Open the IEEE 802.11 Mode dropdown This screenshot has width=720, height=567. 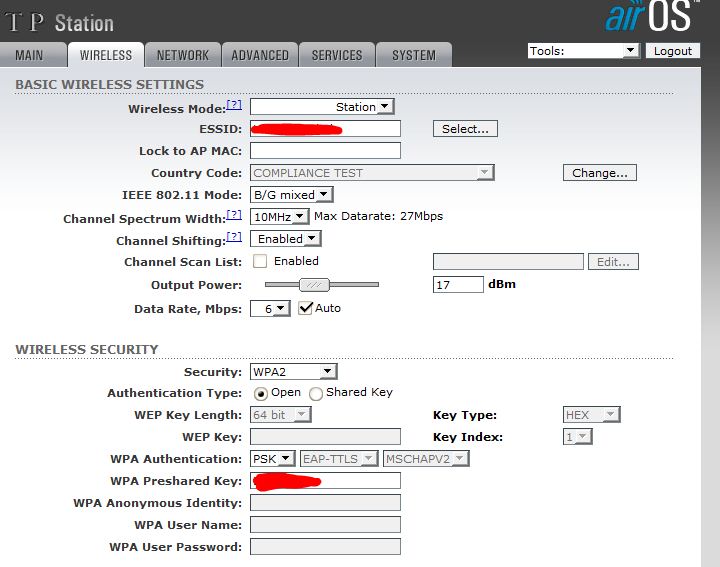click(292, 195)
